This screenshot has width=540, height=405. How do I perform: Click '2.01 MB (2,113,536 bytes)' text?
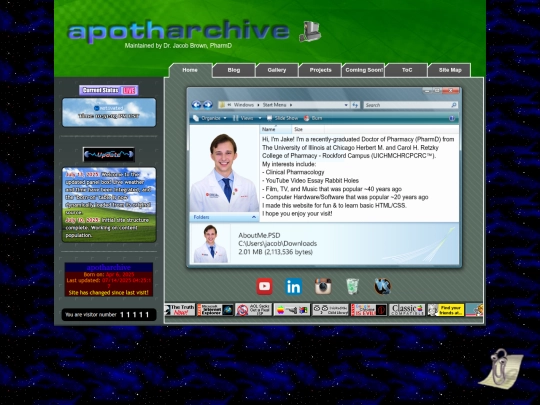pos(276,252)
